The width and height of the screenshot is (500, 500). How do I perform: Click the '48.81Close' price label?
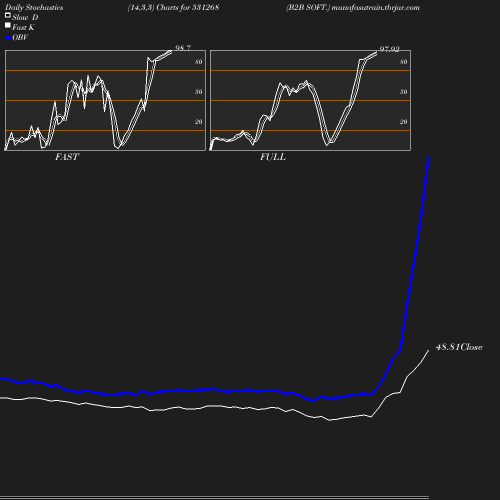(x=459, y=347)
